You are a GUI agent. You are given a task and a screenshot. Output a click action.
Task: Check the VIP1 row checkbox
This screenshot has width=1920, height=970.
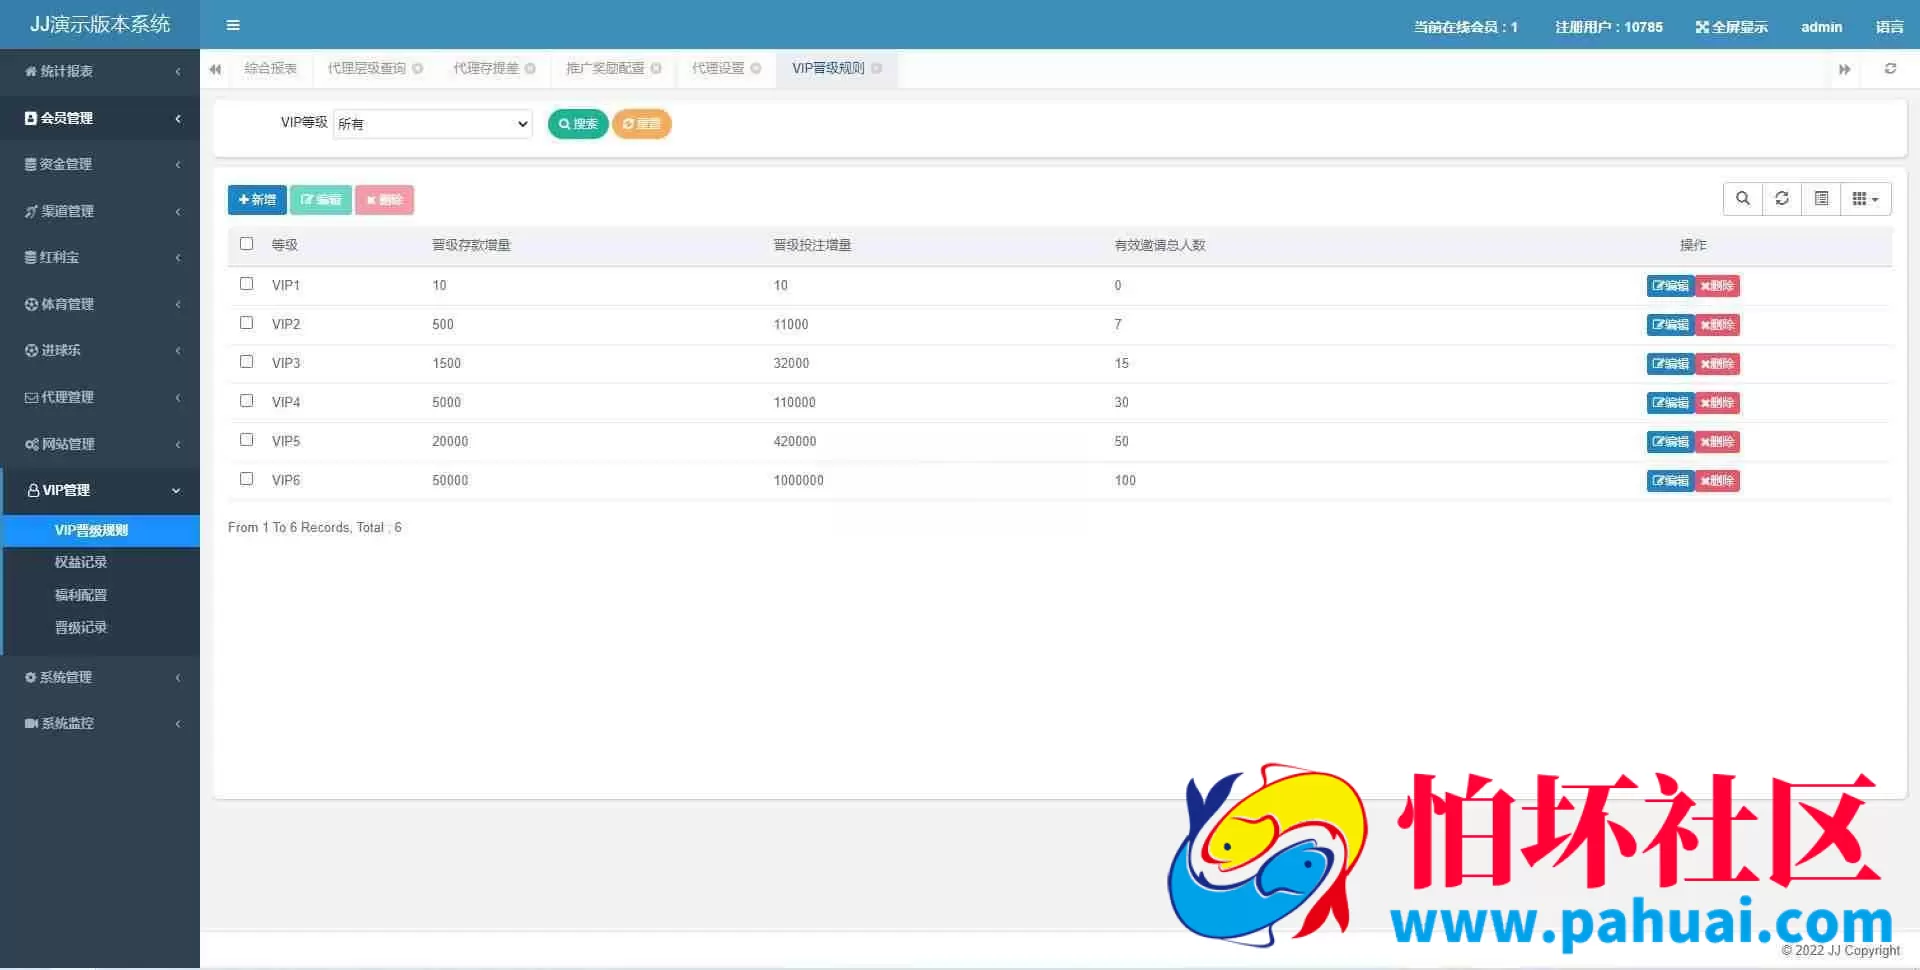tap(247, 284)
